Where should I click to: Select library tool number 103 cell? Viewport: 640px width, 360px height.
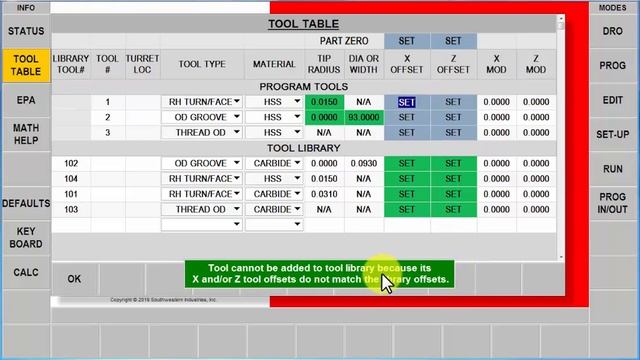[x=71, y=209]
